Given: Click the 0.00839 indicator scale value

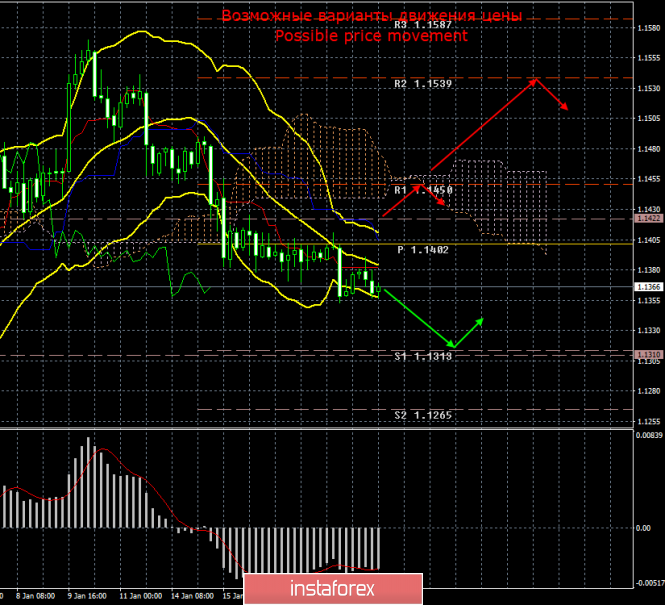Looking at the screenshot, I should click(649, 435).
